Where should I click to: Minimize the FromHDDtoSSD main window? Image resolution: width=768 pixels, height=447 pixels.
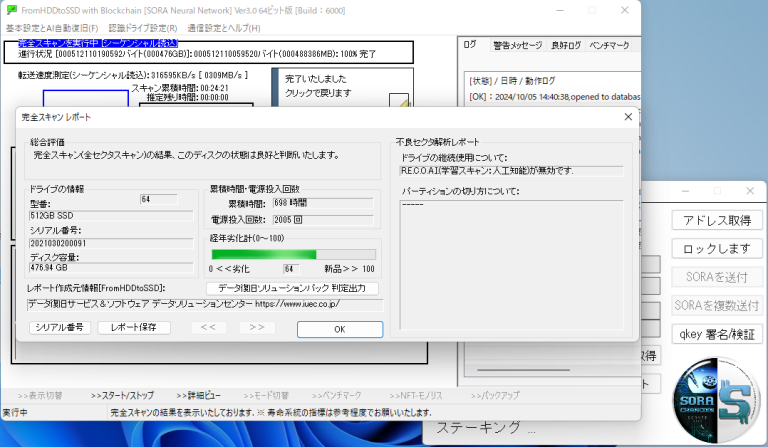560,10
